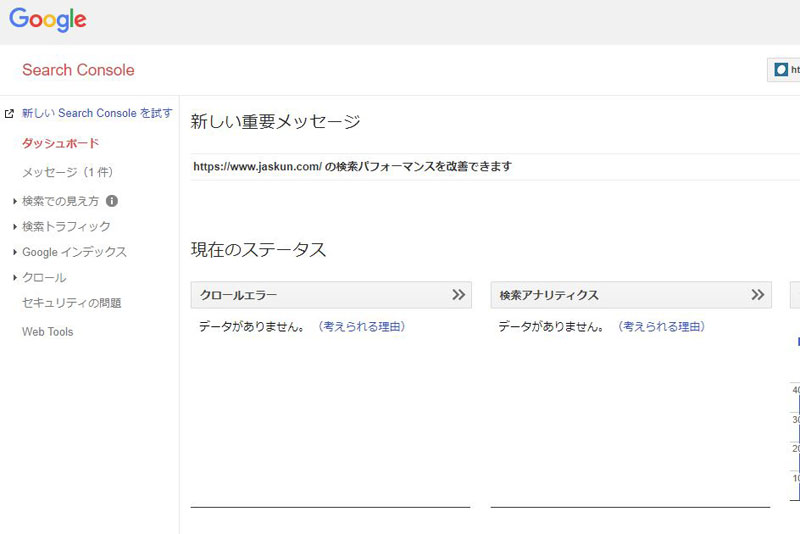The height and width of the screenshot is (534, 800).
Task: Click double-chevron icon on クロールエラー
Action: pyautogui.click(x=458, y=295)
